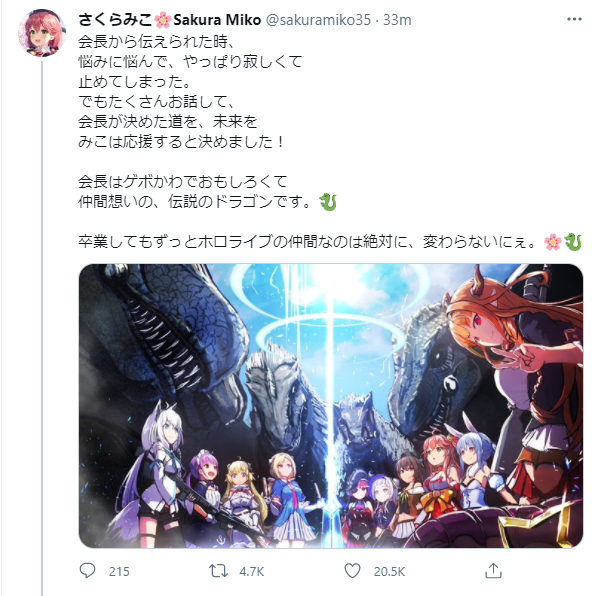
Task: Click the tweet line starting 会長から伝えられた時
Action: coord(156,42)
